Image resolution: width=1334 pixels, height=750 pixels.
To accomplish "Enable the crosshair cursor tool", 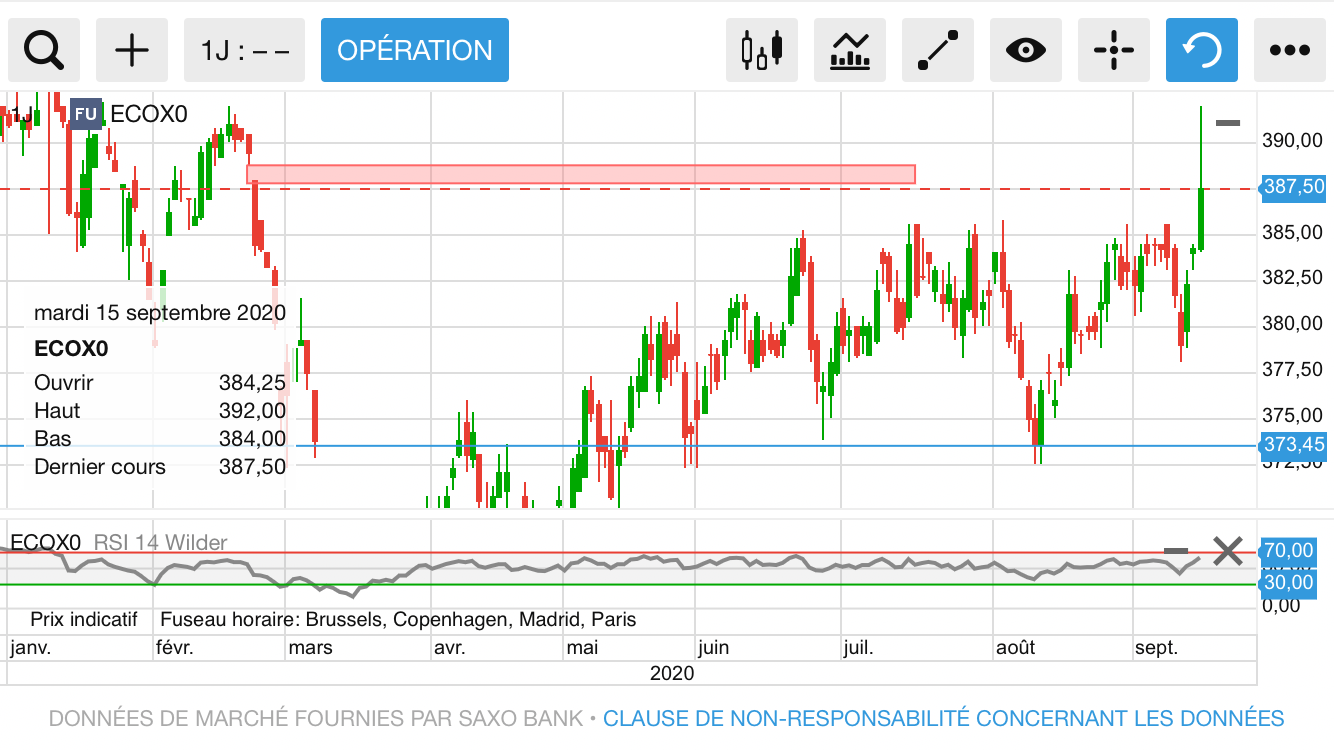I will [x=1114, y=50].
